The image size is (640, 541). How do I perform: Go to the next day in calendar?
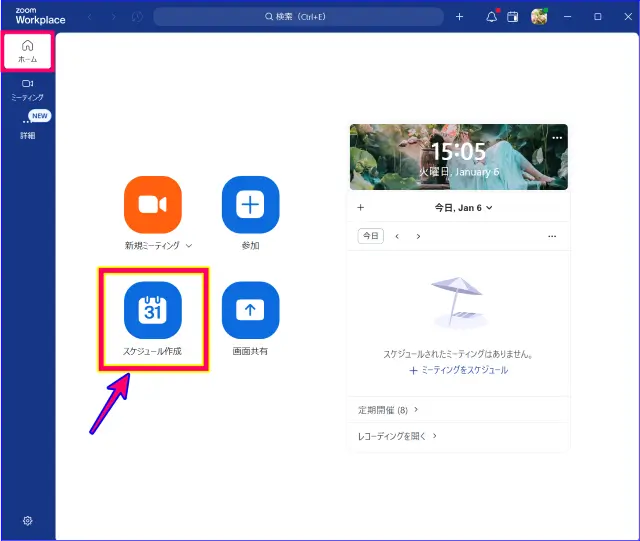(418, 236)
